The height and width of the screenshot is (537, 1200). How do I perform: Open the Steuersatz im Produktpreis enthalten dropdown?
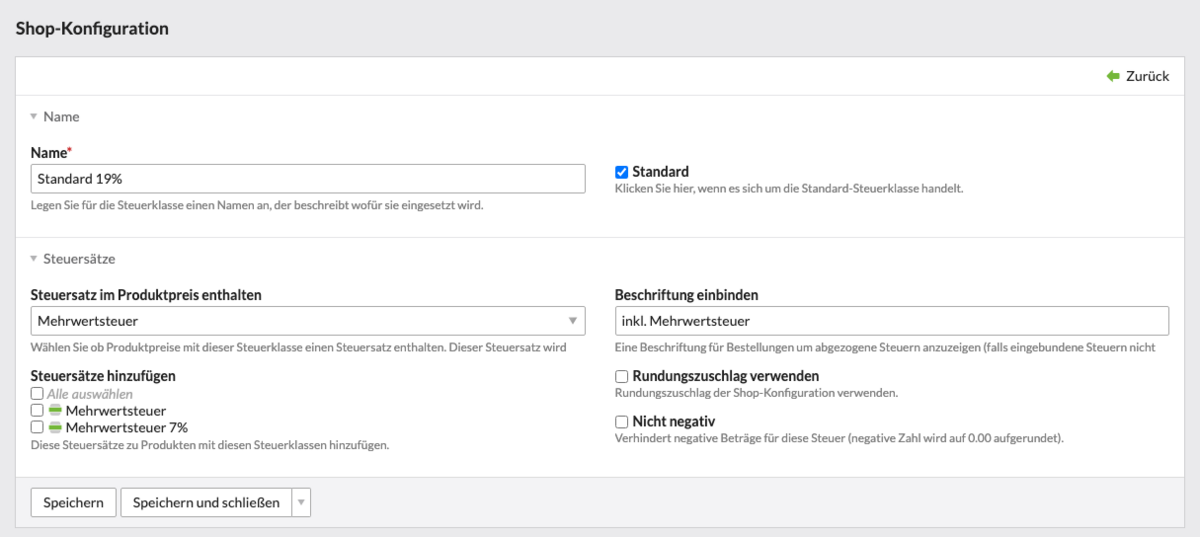coord(308,321)
